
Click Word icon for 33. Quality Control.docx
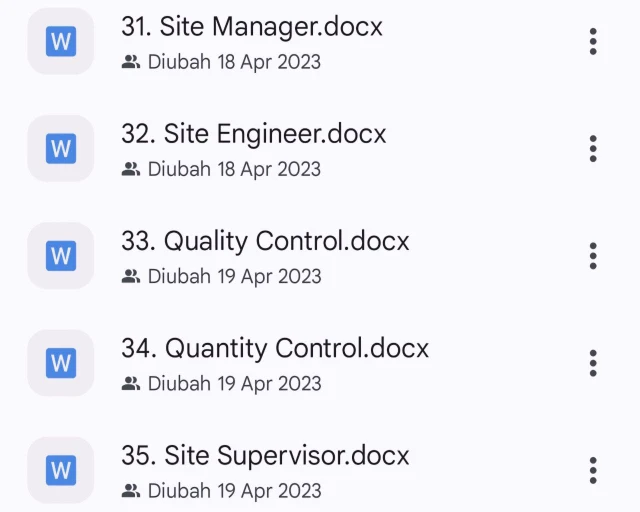point(61,256)
